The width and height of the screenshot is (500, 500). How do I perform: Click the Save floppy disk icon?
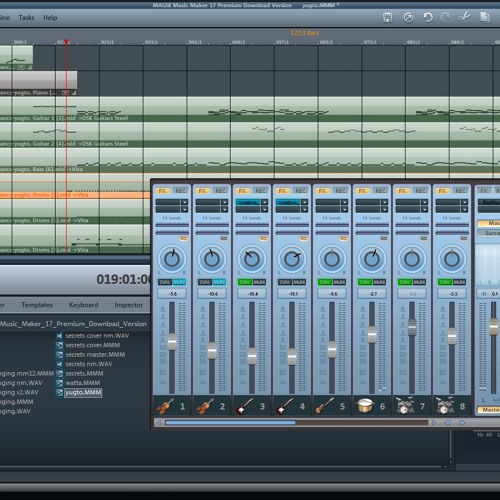click(387, 17)
